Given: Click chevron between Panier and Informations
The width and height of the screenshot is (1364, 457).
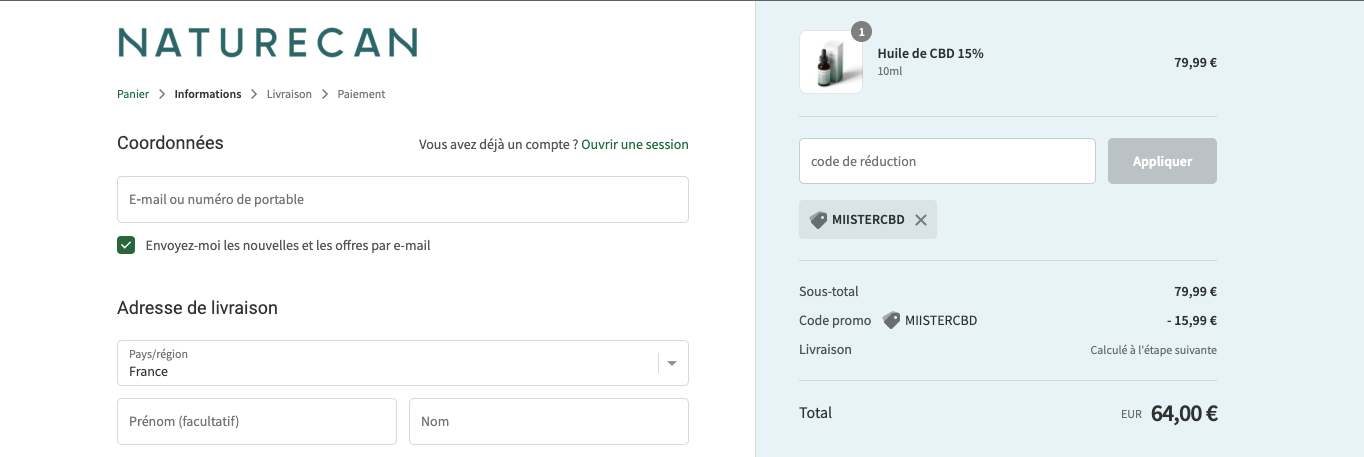Looking at the screenshot, I should 162,94.
